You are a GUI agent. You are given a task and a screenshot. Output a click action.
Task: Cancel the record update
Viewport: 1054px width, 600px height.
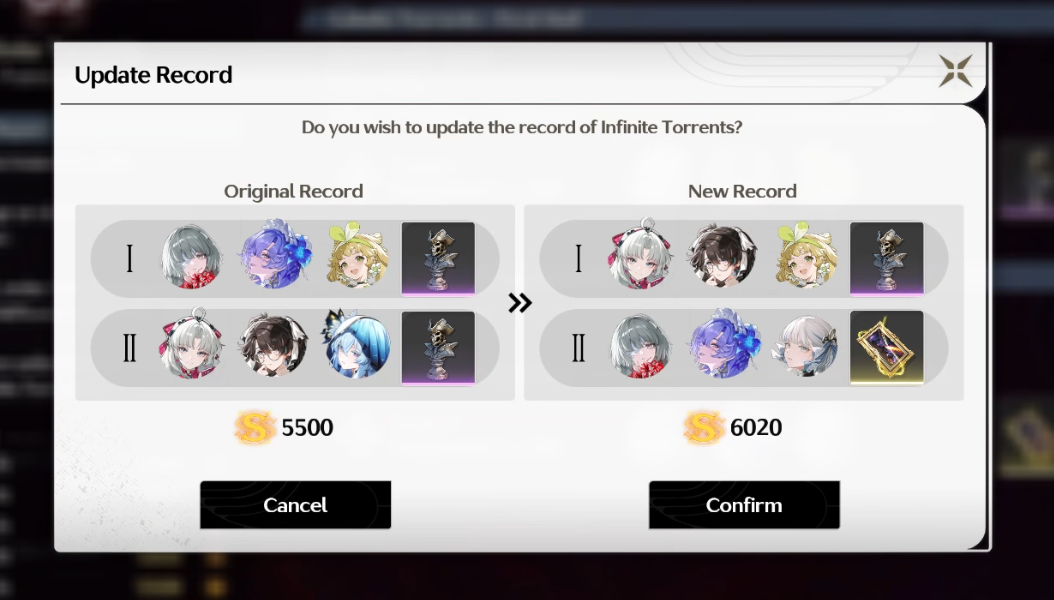(x=295, y=505)
